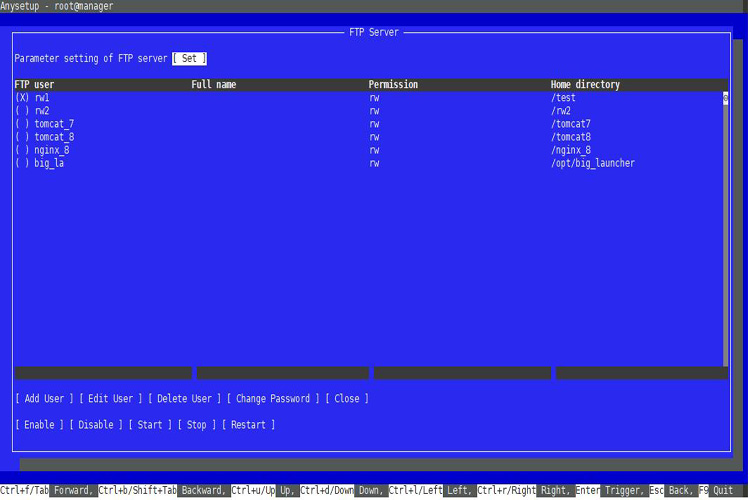750x500 pixels.
Task: Click the /tomcat7 home directory cell
Action: click(x=571, y=124)
